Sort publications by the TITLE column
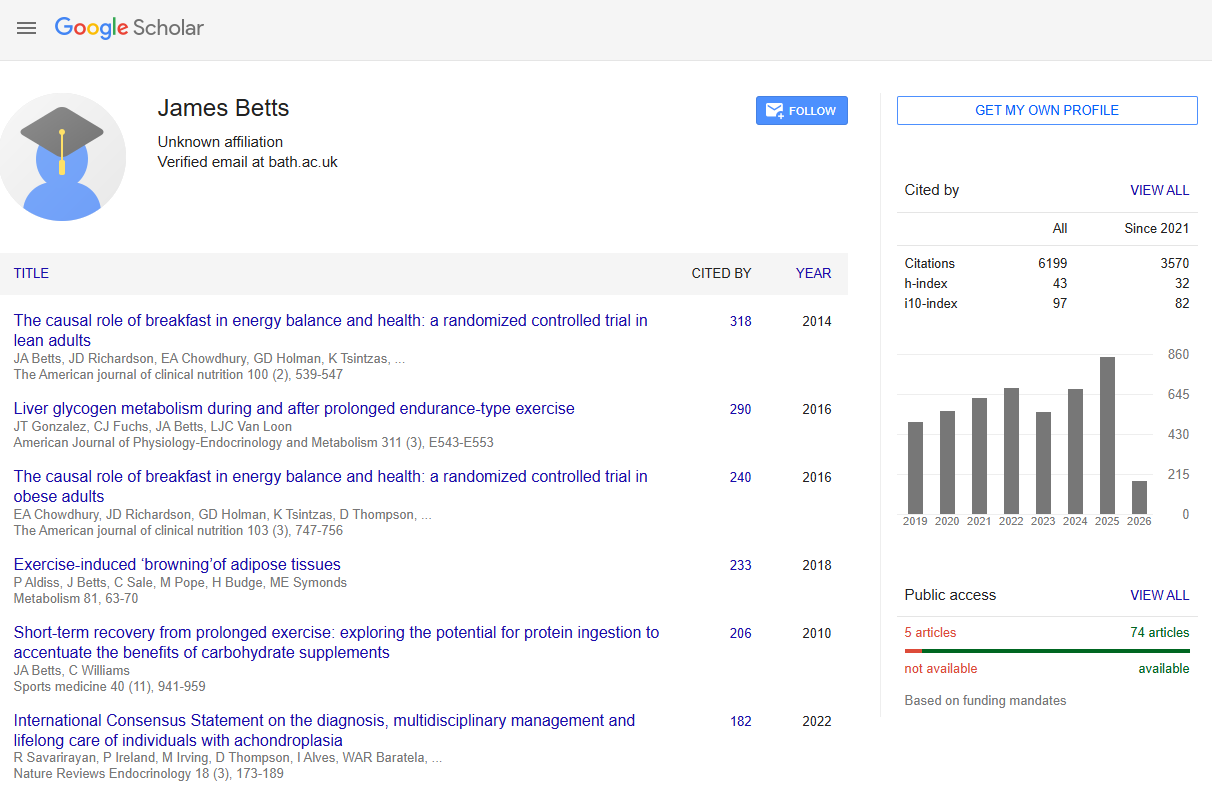 (x=31, y=273)
